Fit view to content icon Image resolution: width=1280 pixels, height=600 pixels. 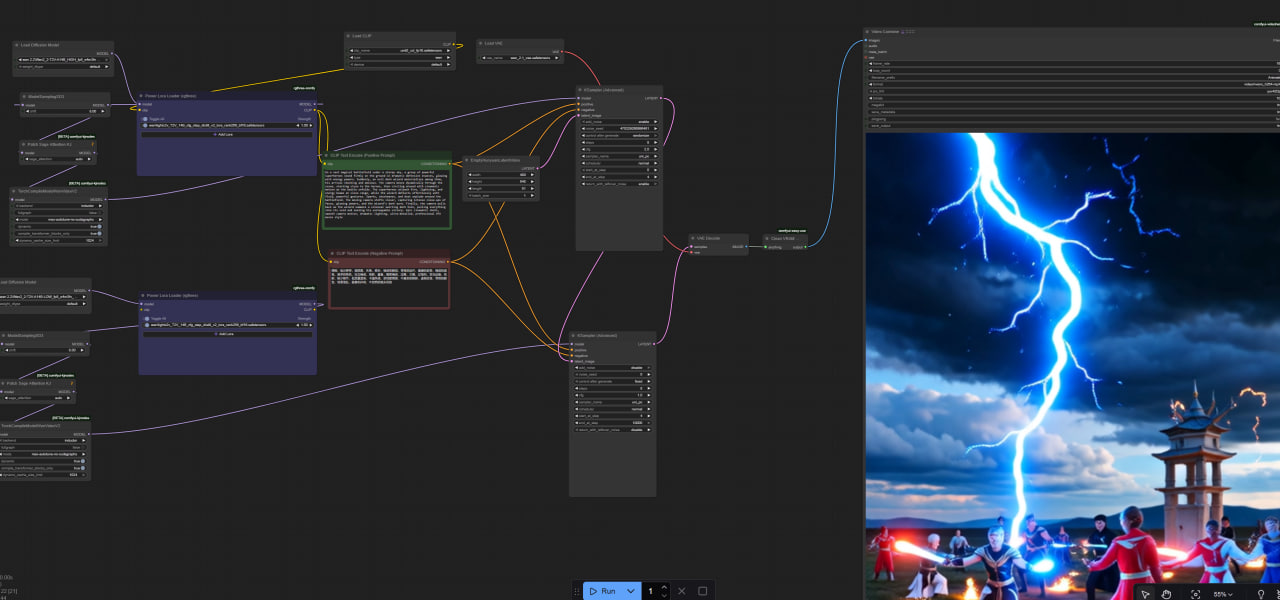click(1195, 593)
